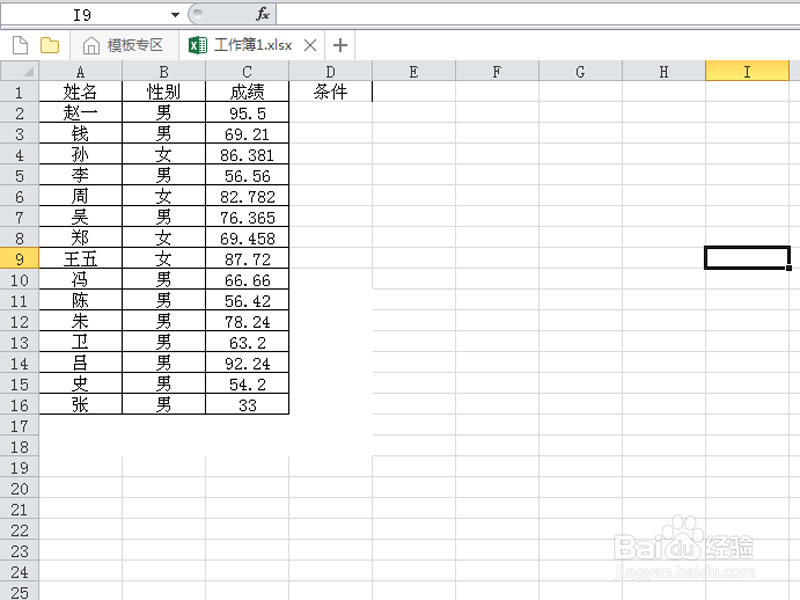Click the cell containing 63.2
Screen dimensions: 800x600
pyautogui.click(x=247, y=342)
